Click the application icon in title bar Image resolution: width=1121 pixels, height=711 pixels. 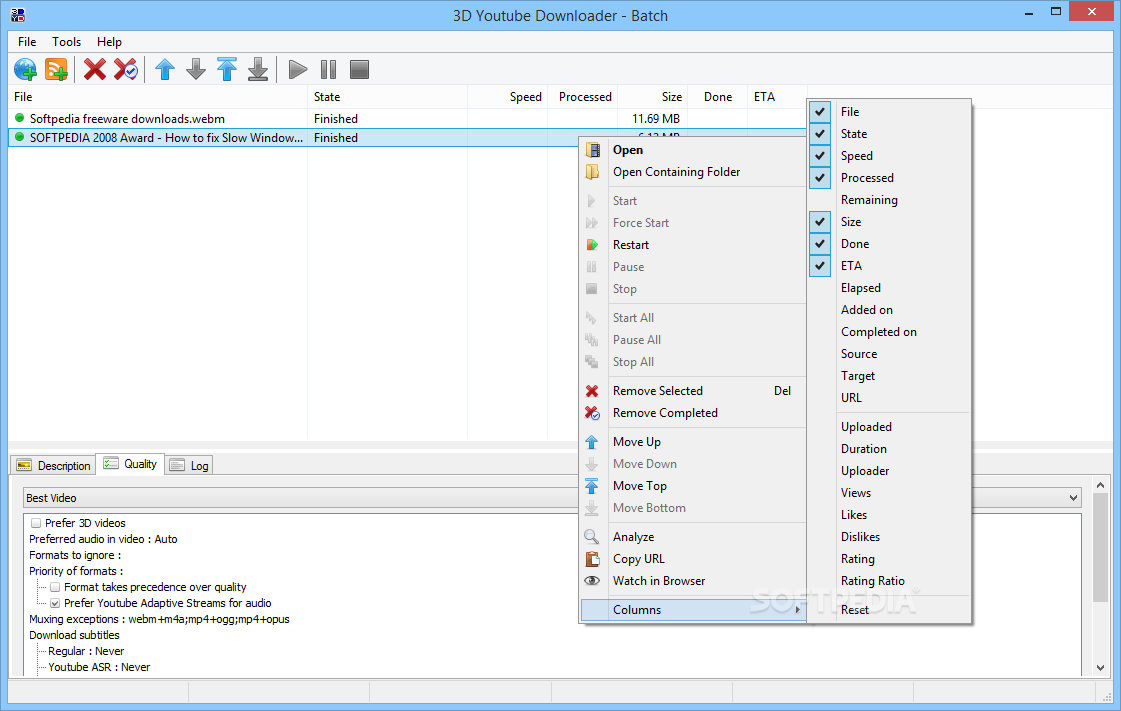point(18,14)
